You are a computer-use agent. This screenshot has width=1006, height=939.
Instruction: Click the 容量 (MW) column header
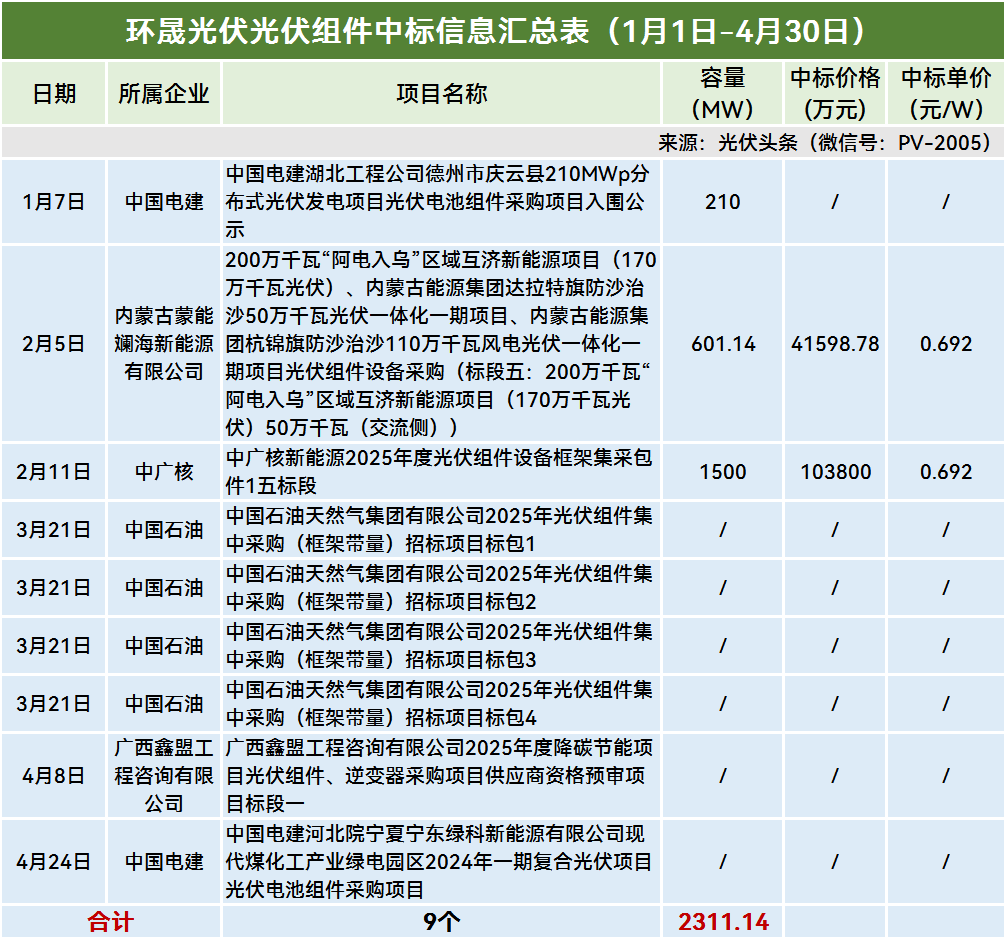pos(722,94)
